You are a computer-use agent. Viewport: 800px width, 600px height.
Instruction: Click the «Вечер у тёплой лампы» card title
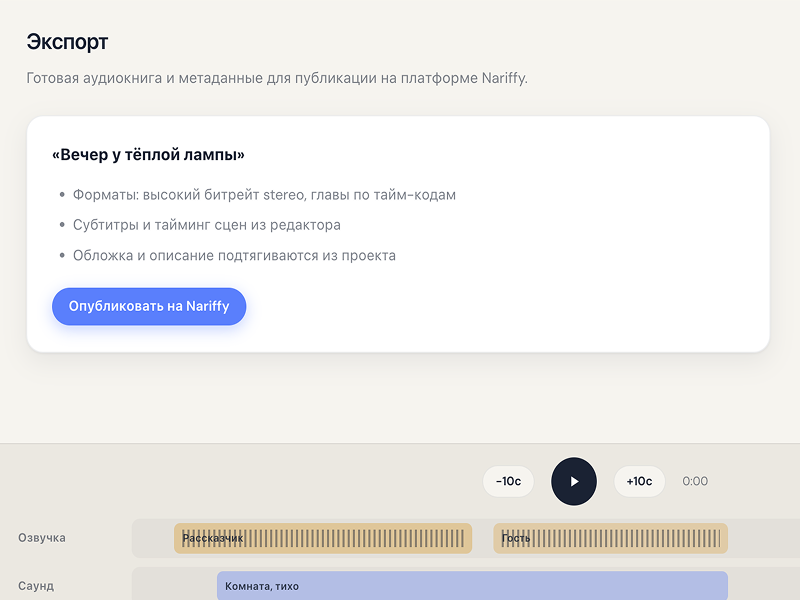[x=148, y=155]
